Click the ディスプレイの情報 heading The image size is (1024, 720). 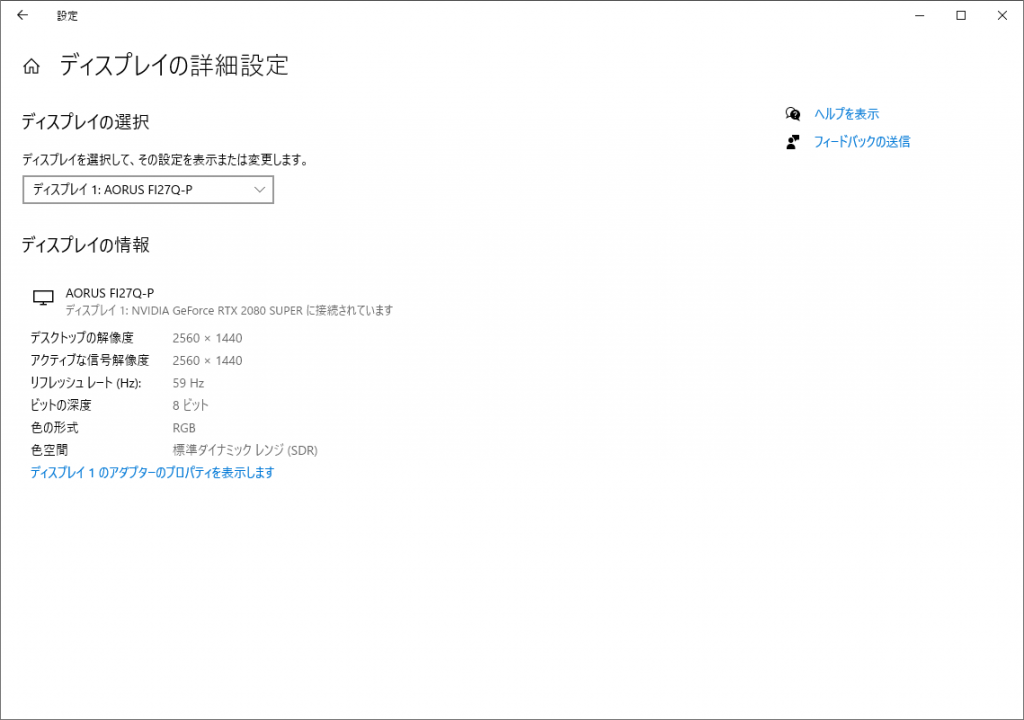pos(86,245)
